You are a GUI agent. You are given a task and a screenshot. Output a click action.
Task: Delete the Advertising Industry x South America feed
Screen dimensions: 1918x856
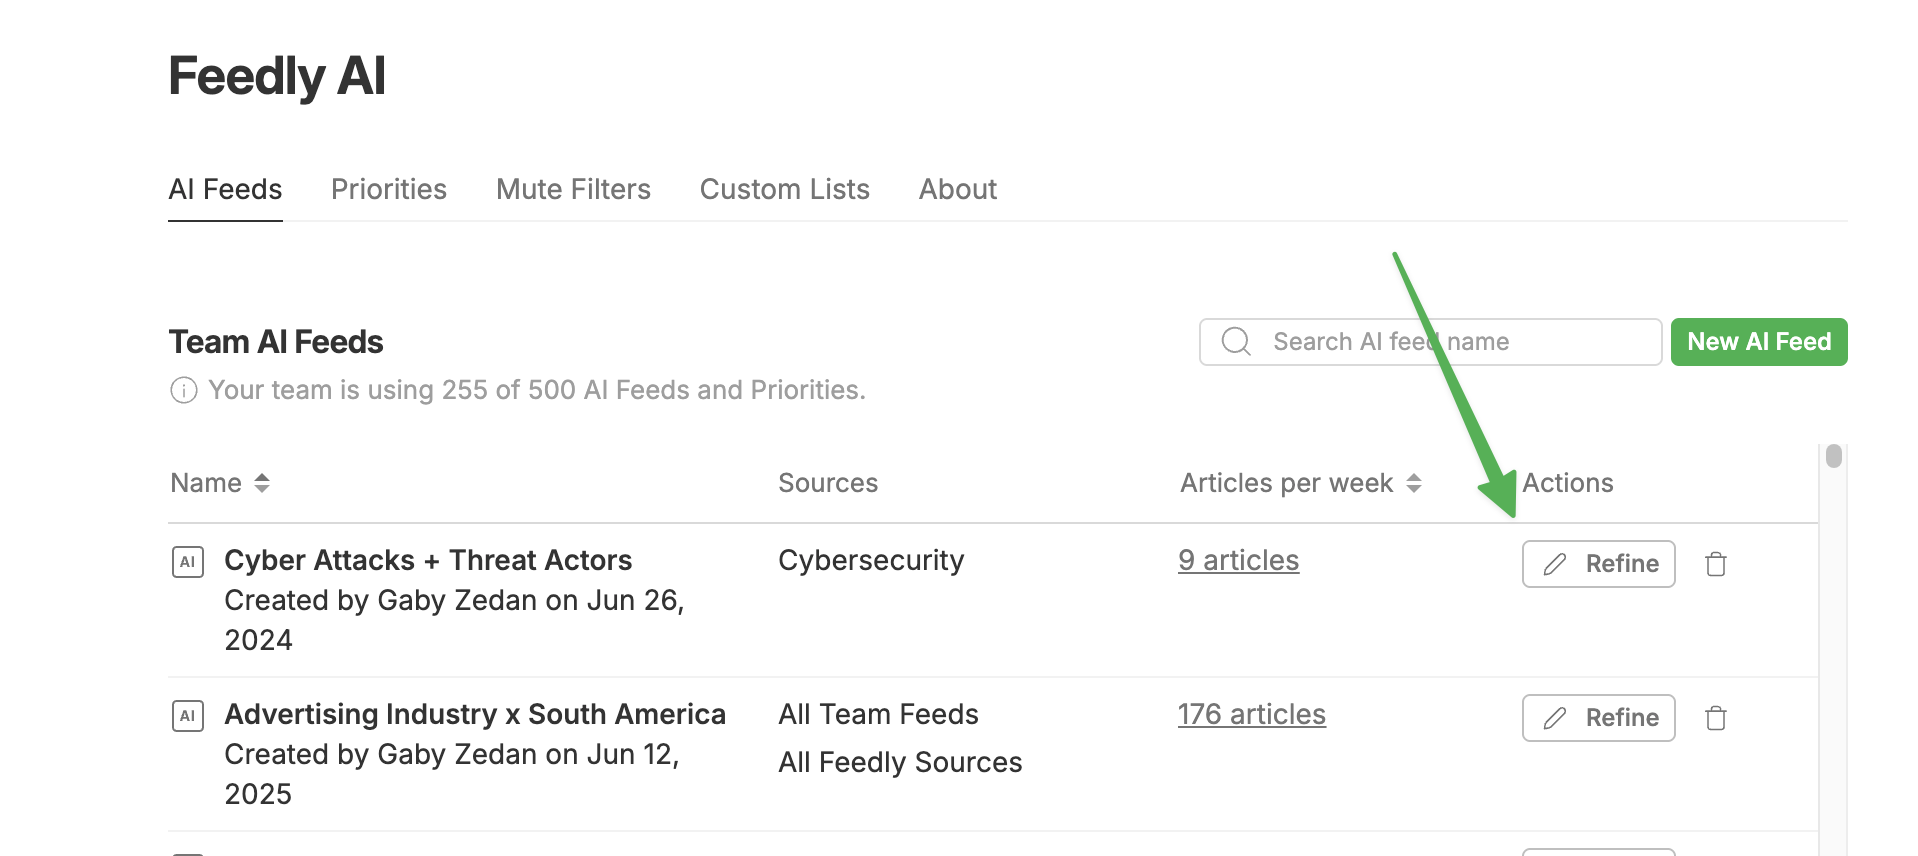tap(1716, 718)
